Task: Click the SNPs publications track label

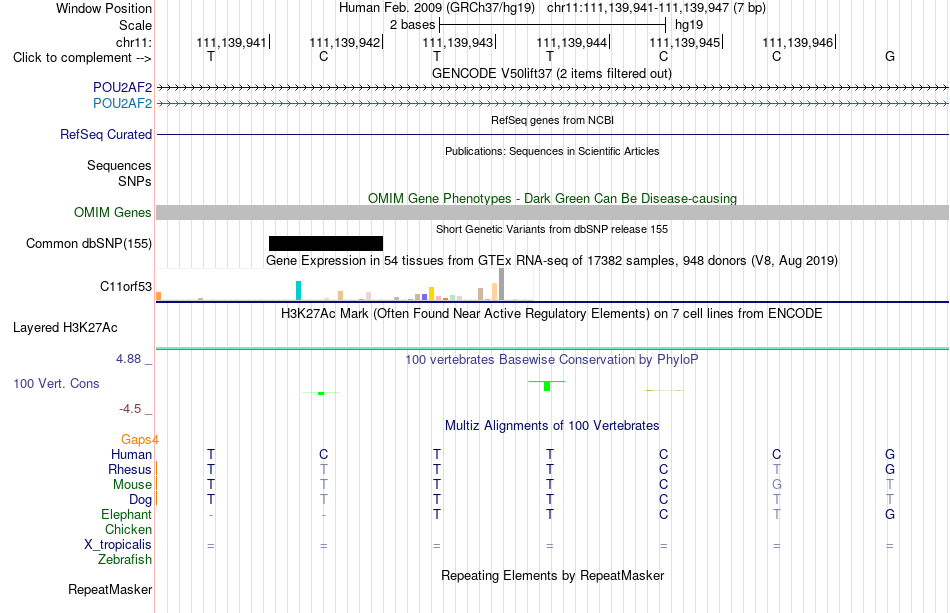Action: 135,181
